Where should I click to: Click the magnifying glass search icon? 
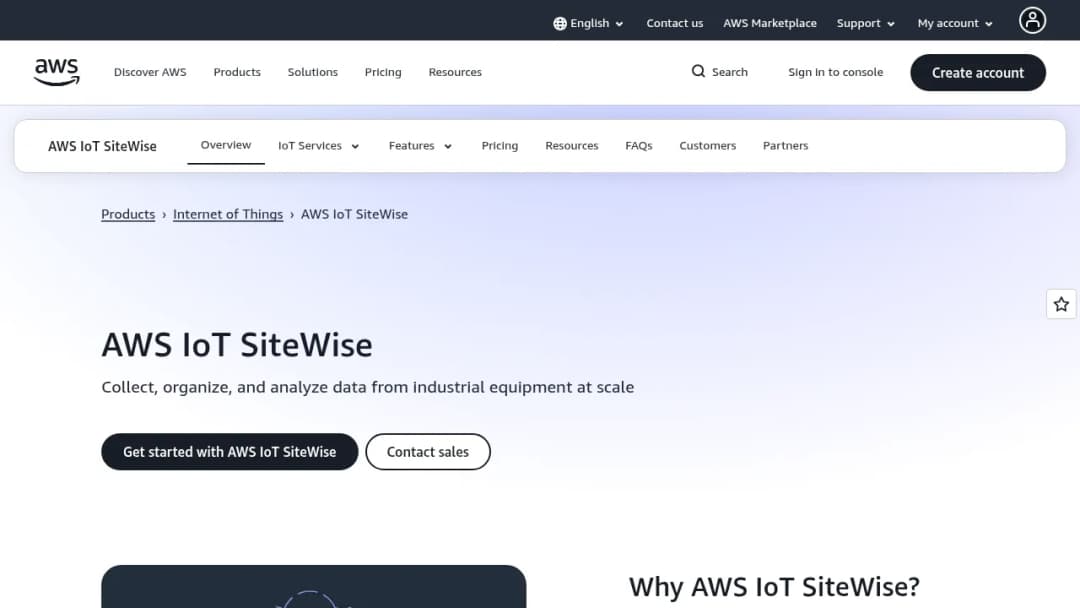698,72
